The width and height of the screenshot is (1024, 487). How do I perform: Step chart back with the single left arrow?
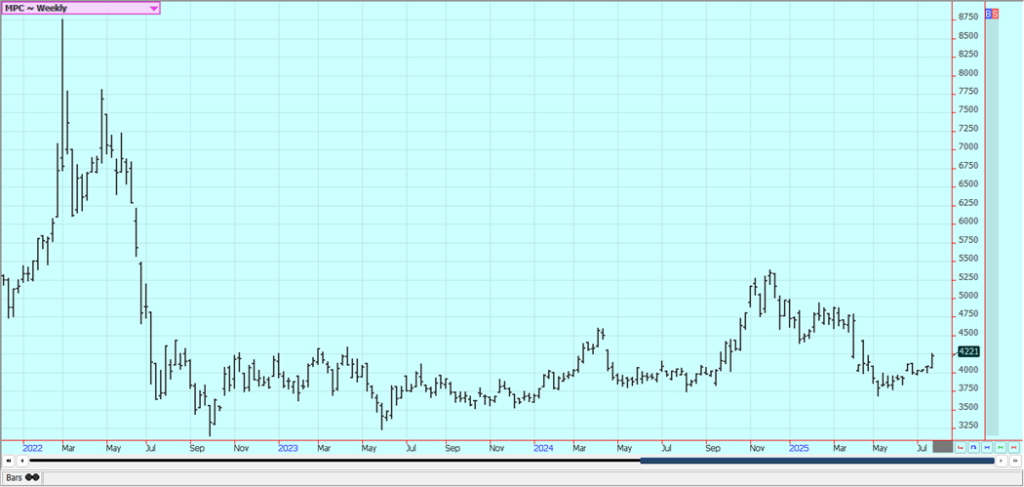click(x=22, y=461)
